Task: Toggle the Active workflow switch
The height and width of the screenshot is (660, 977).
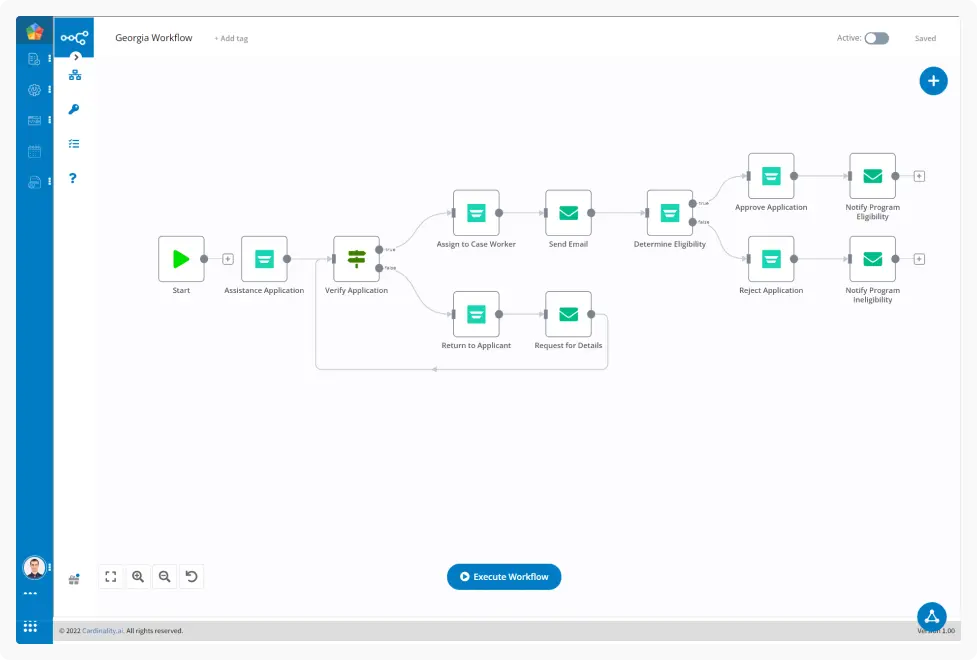Action: pyautogui.click(x=876, y=38)
